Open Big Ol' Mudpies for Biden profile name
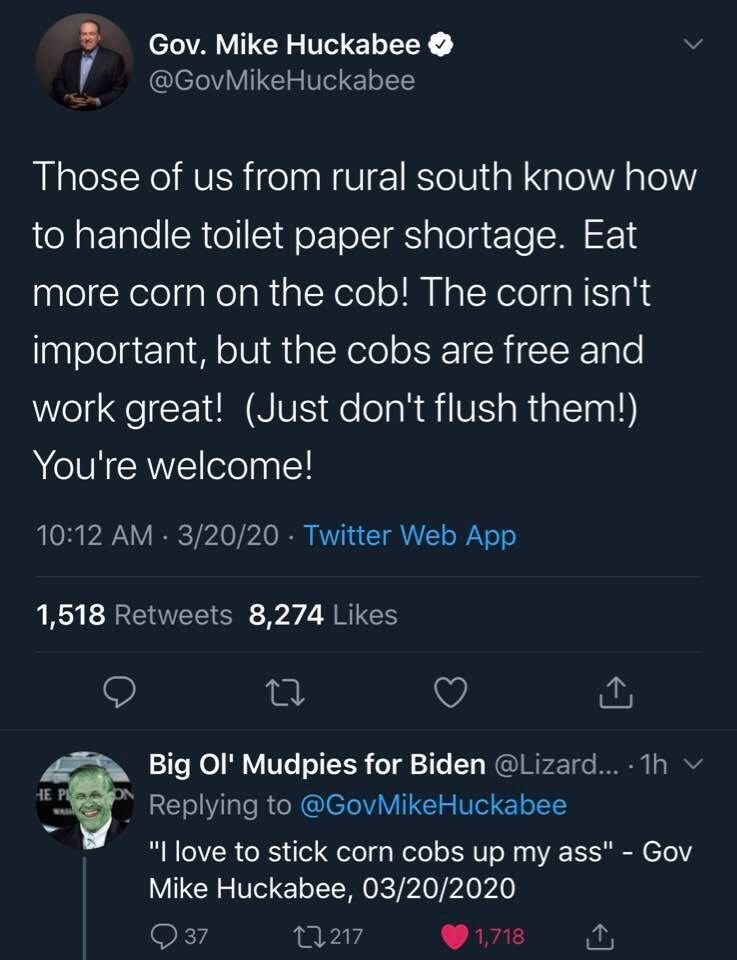The height and width of the screenshot is (960, 737). coord(316,766)
